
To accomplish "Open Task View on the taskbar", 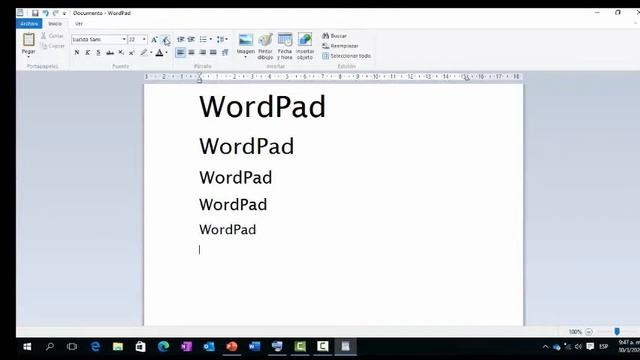I will pyautogui.click(x=72, y=347).
